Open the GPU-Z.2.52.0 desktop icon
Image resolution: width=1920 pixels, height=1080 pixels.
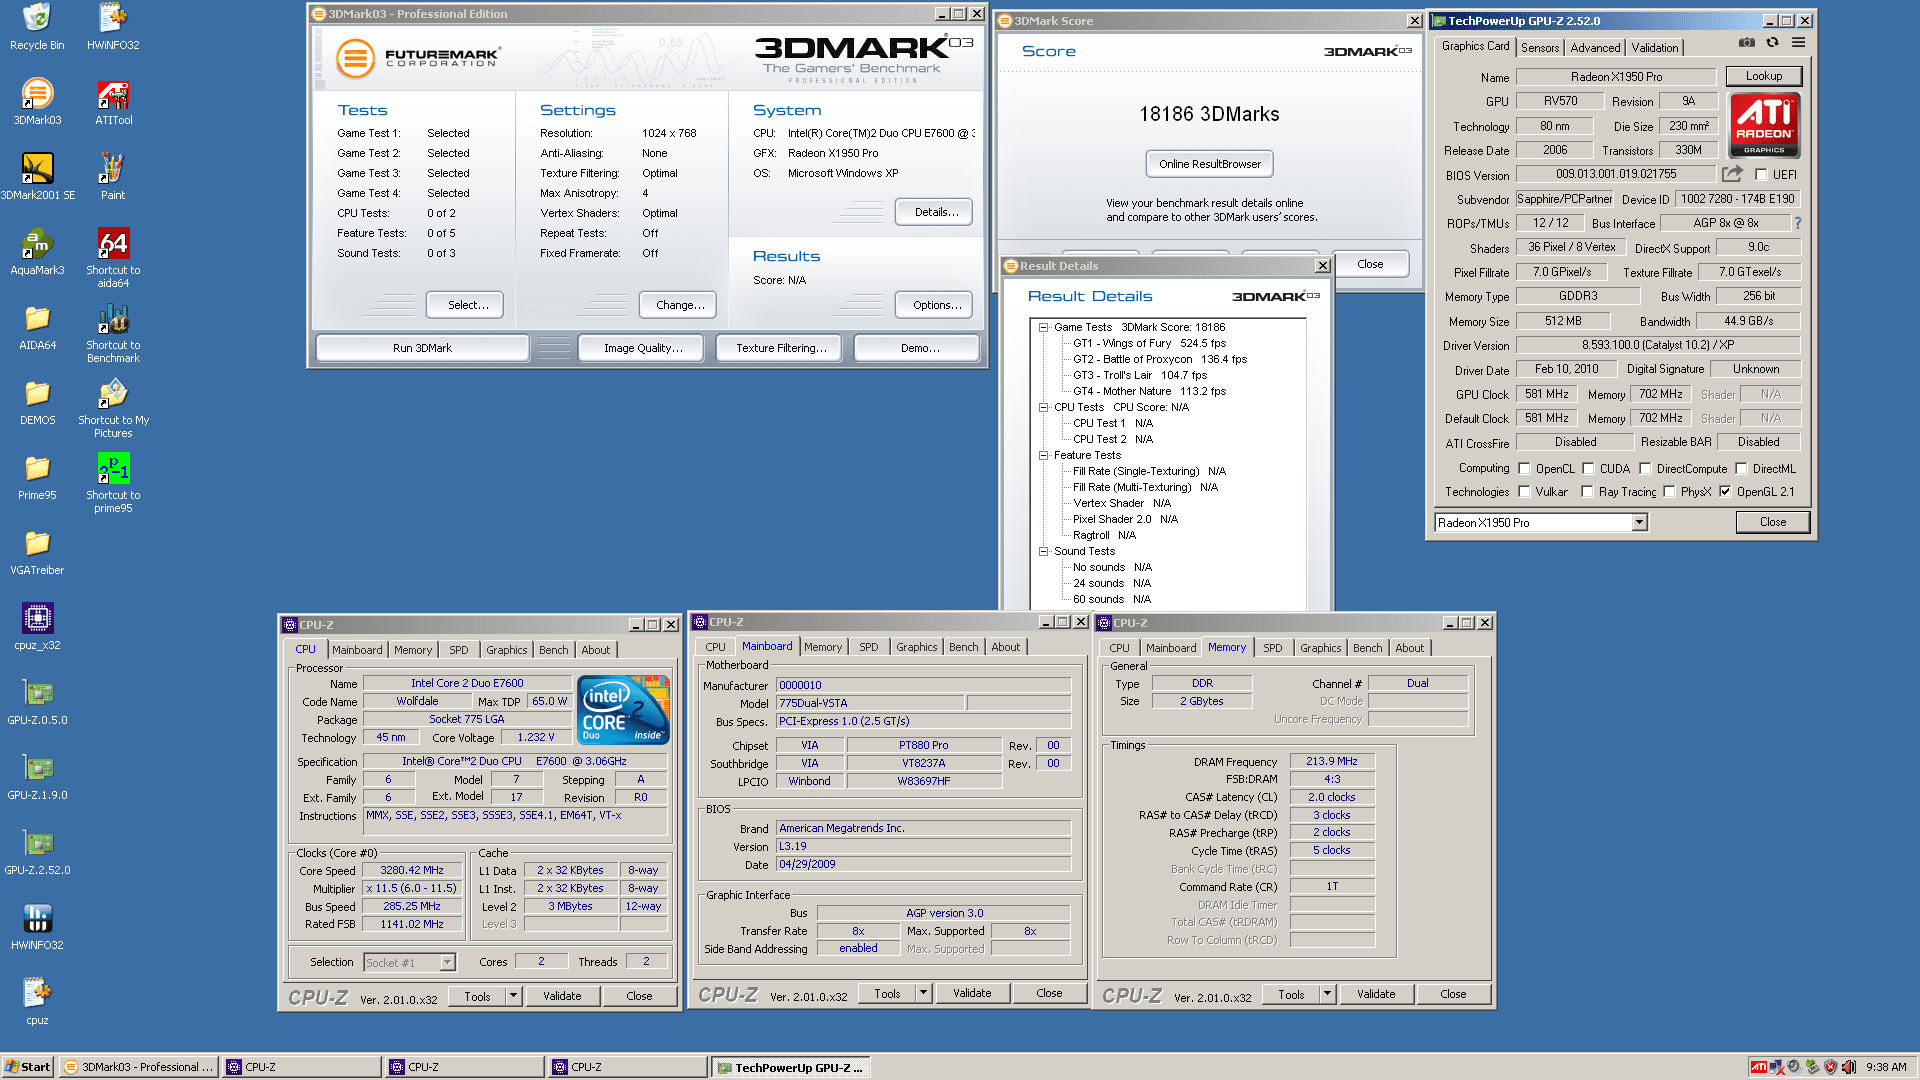(37, 852)
